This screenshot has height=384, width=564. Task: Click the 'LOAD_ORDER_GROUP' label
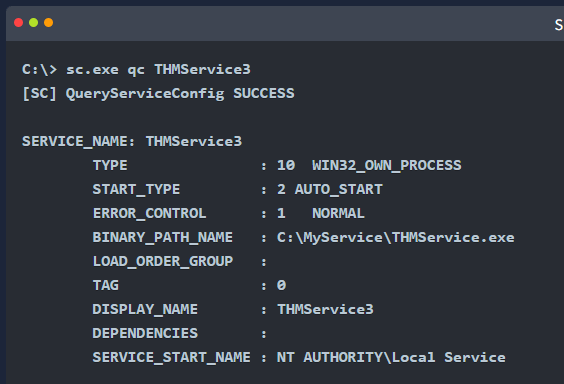point(163,261)
